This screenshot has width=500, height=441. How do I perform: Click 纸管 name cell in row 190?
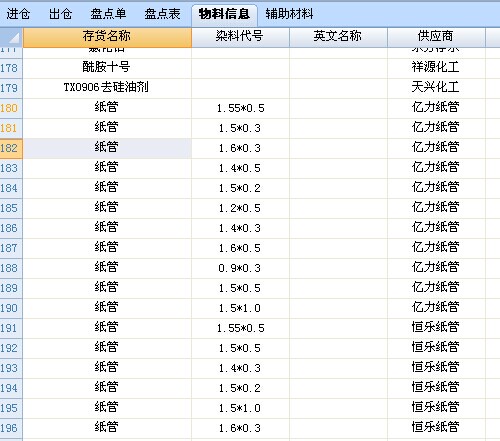(107, 308)
